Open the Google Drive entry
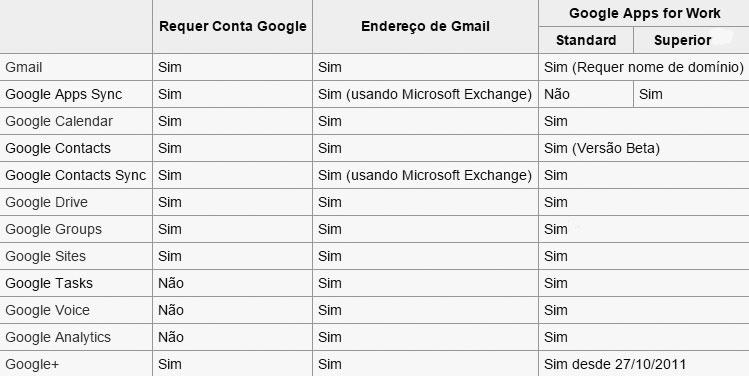 pos(46,203)
